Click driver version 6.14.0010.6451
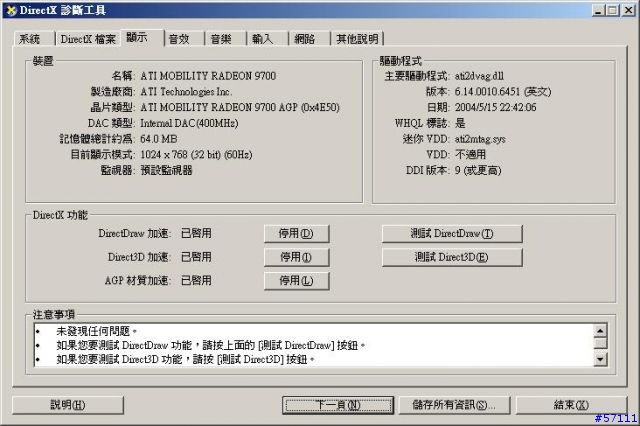Image resolution: width=640 pixels, height=426 pixels. 487,92
